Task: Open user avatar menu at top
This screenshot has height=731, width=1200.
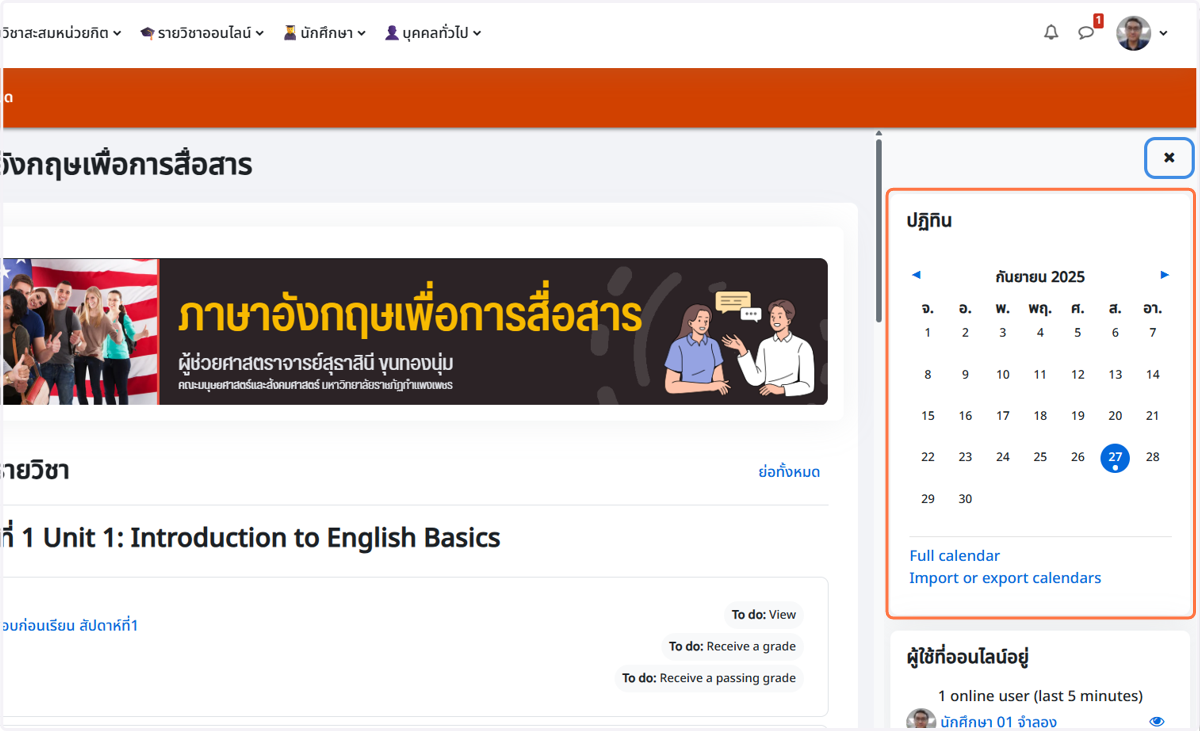Action: 1142,33
